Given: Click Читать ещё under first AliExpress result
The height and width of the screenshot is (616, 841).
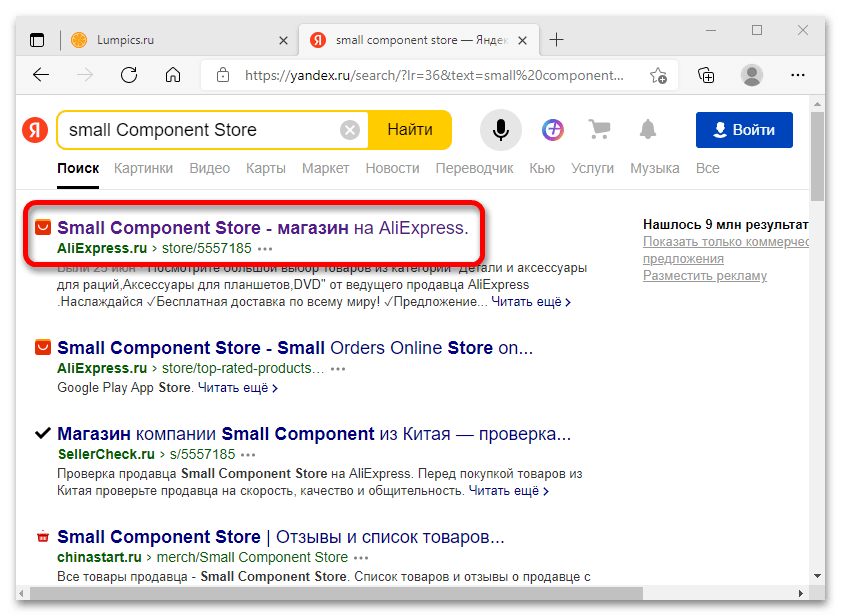Looking at the screenshot, I should coord(531,302).
